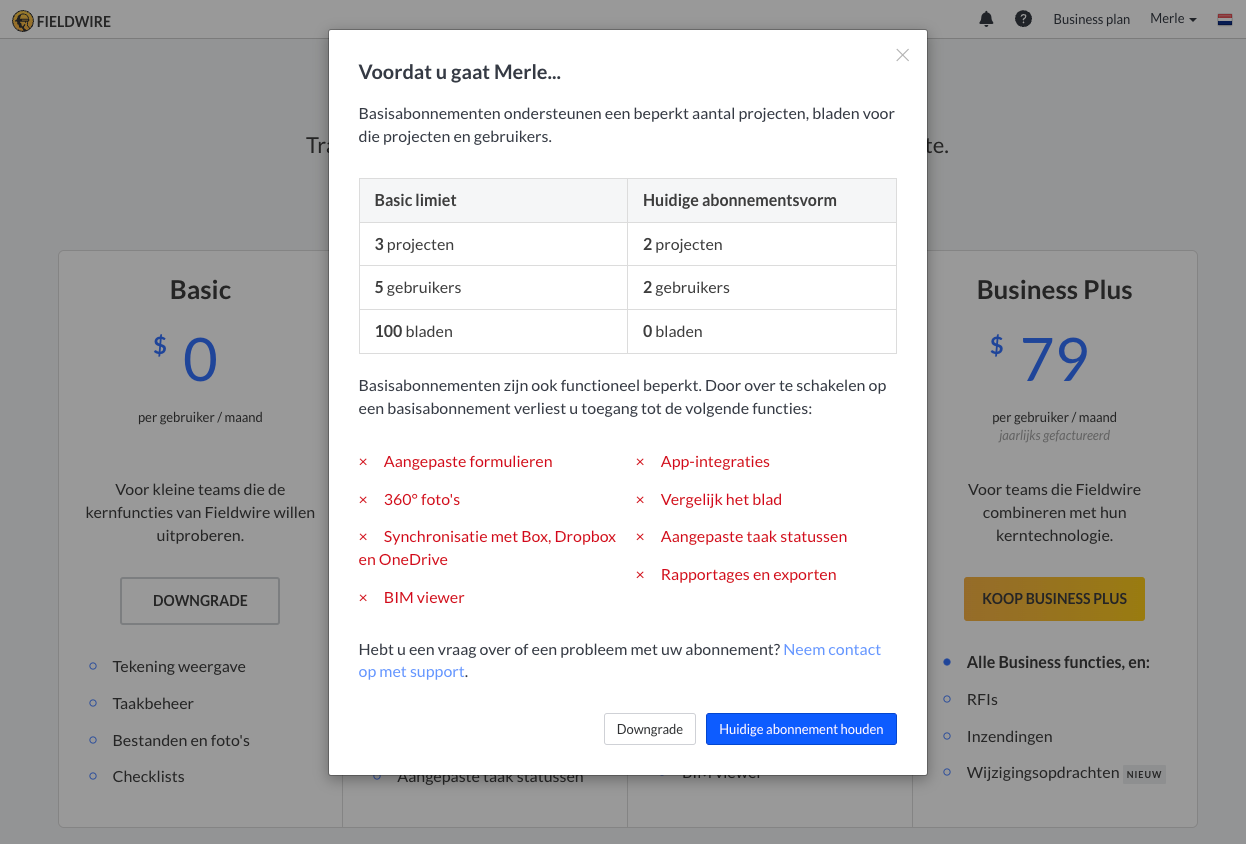
Task: Click 'Tekening weergave' in the Basic features
Action: tap(179, 666)
